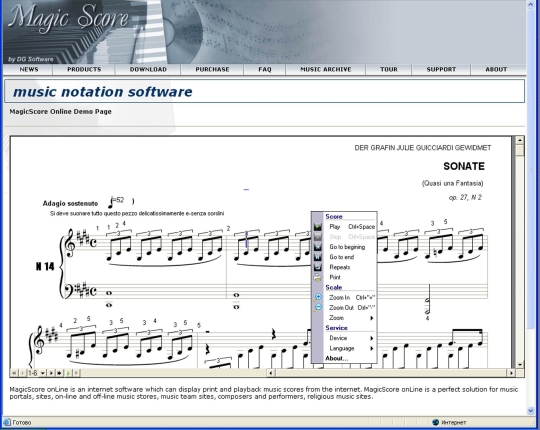Expand the Zoom submenu arrow
Image resolution: width=540 pixels, height=430 pixels.
(x=371, y=318)
